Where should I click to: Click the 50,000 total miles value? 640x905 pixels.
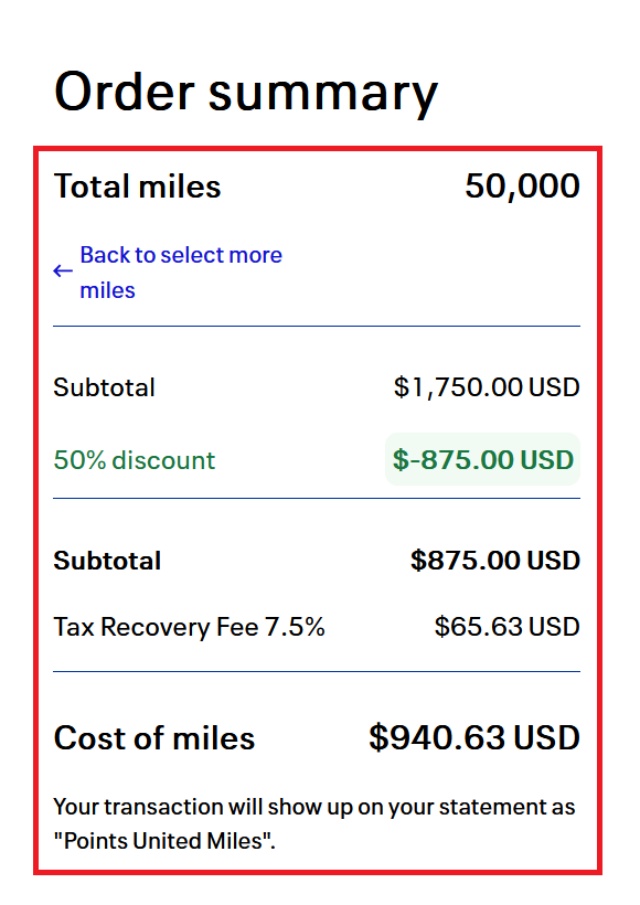click(522, 186)
